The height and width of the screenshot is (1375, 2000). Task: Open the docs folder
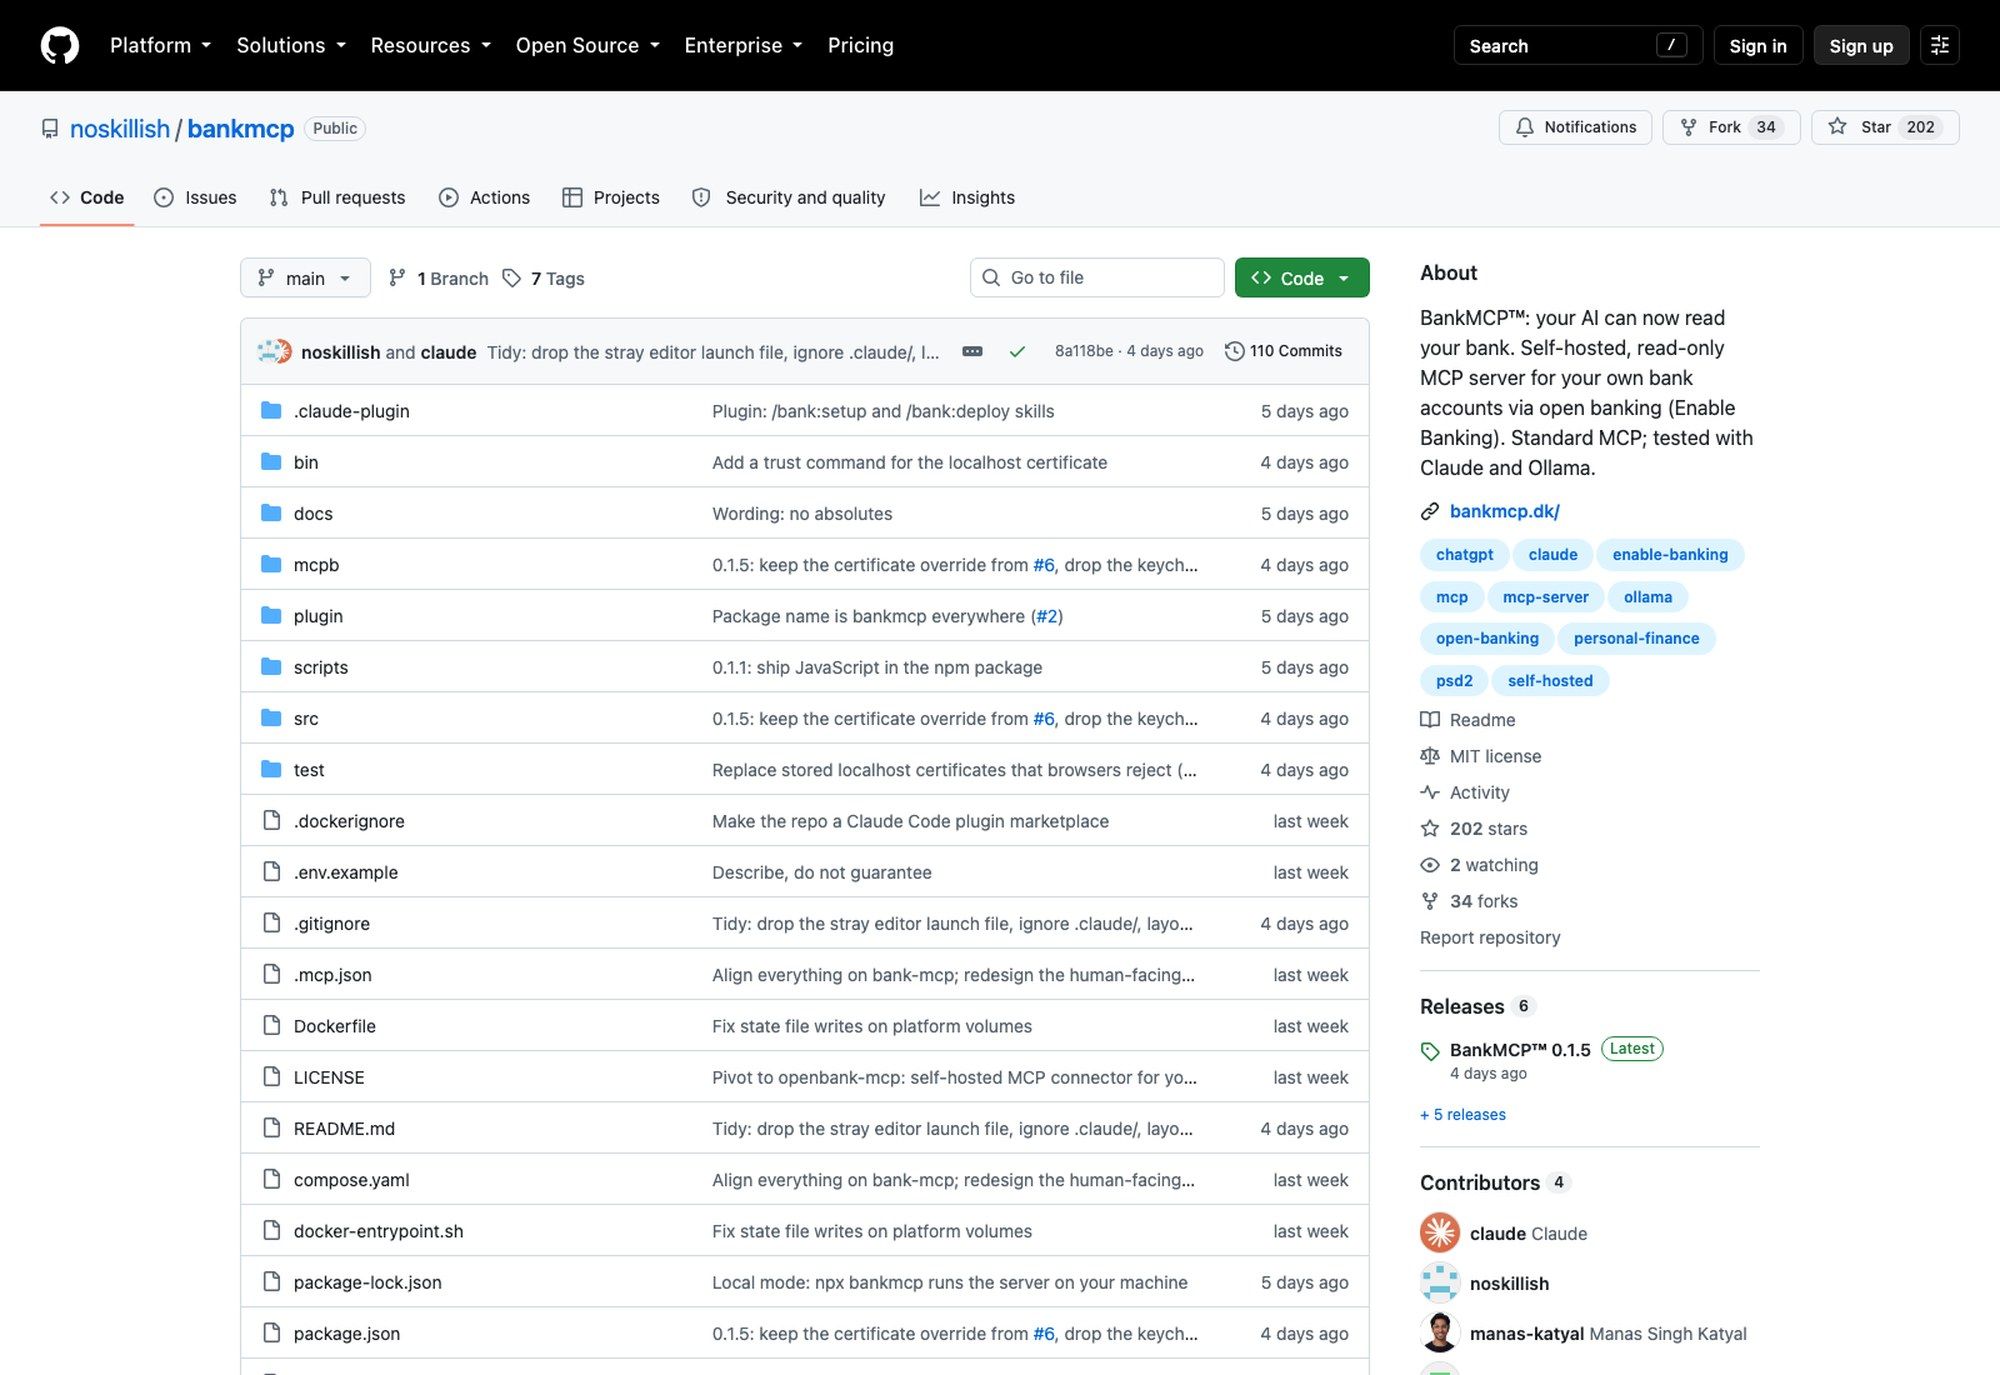click(313, 513)
